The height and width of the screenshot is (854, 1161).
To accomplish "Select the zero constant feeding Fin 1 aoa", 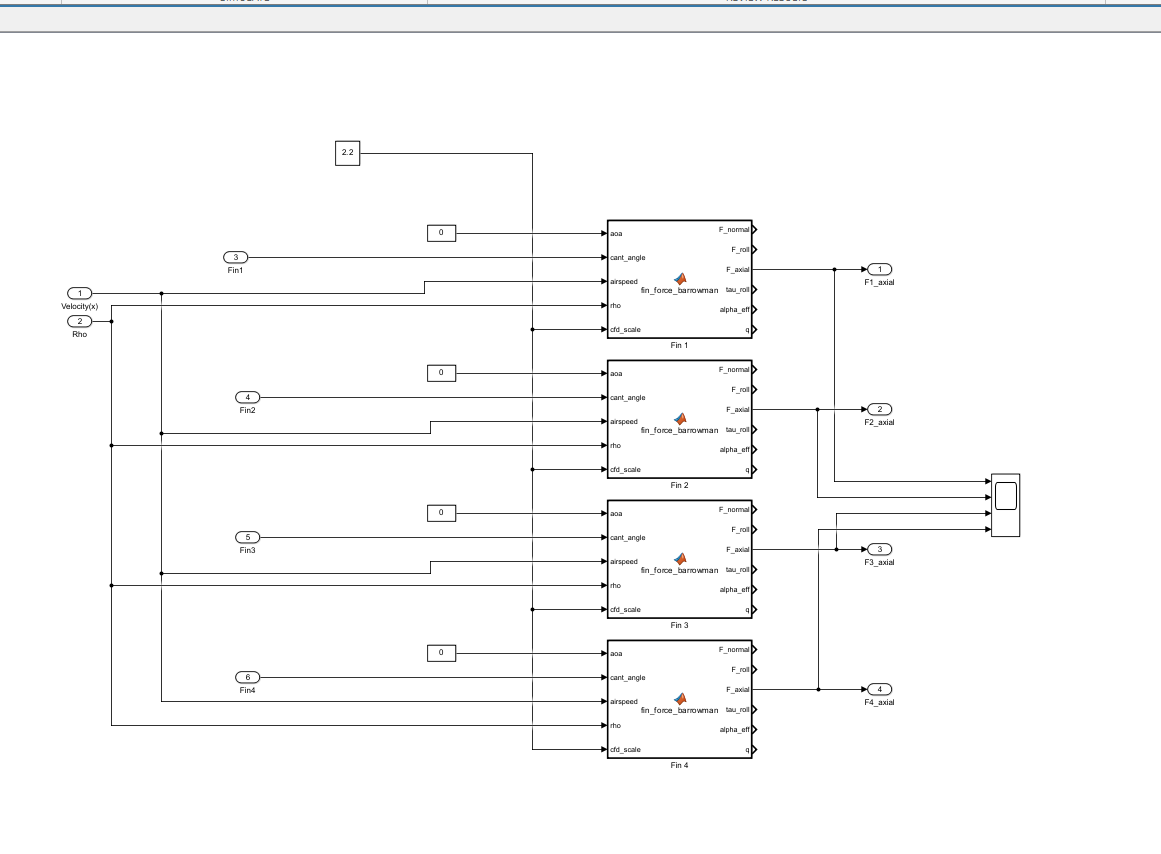I will coord(441,233).
